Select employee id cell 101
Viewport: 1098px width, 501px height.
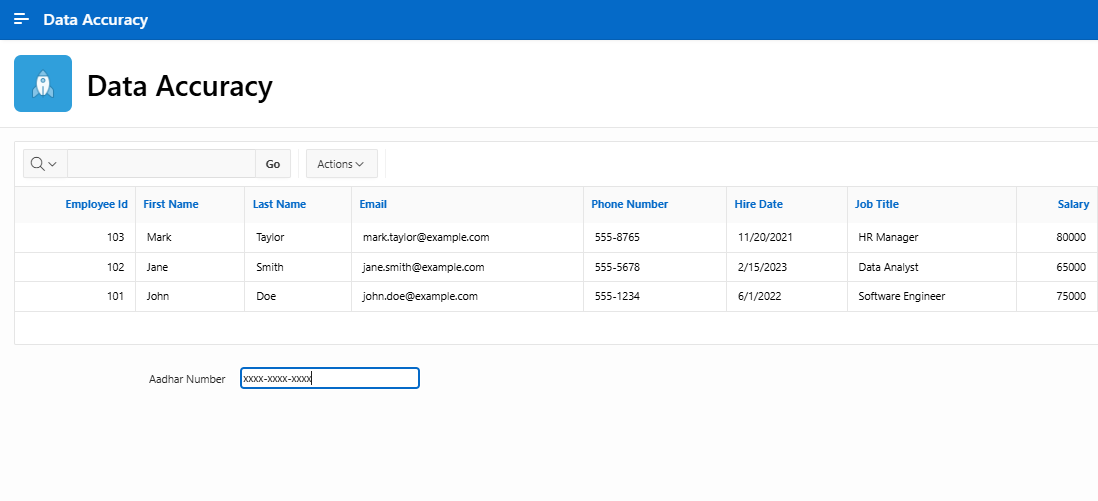coord(116,296)
